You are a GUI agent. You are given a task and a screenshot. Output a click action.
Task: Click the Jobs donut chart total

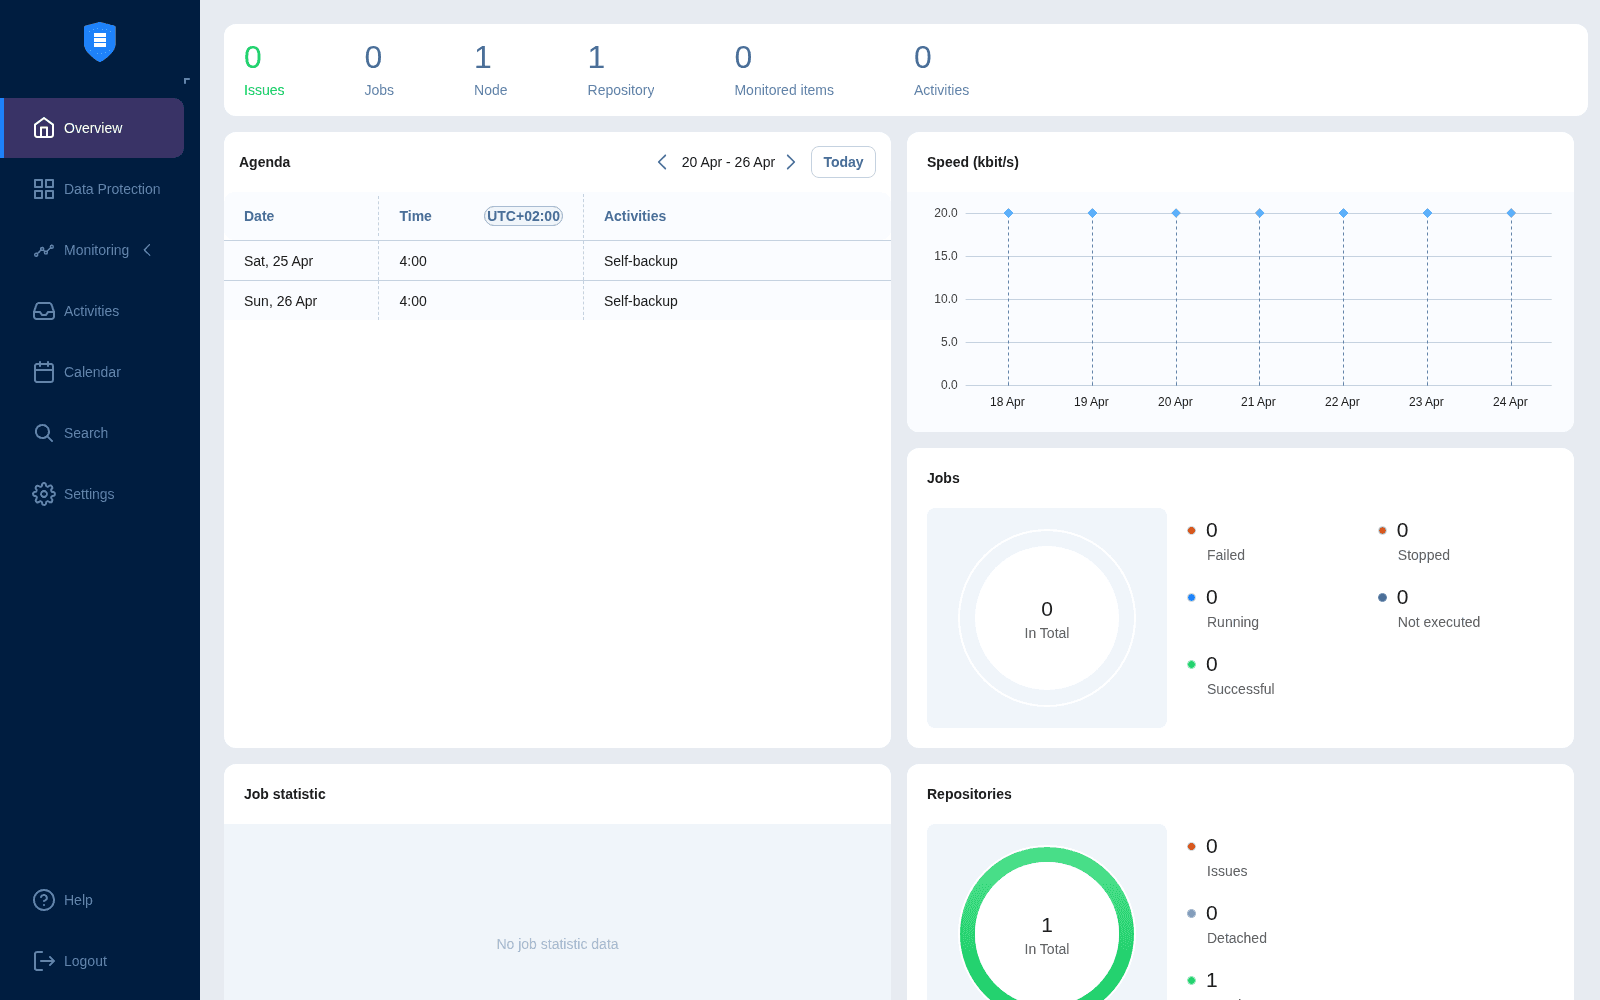(x=1046, y=618)
